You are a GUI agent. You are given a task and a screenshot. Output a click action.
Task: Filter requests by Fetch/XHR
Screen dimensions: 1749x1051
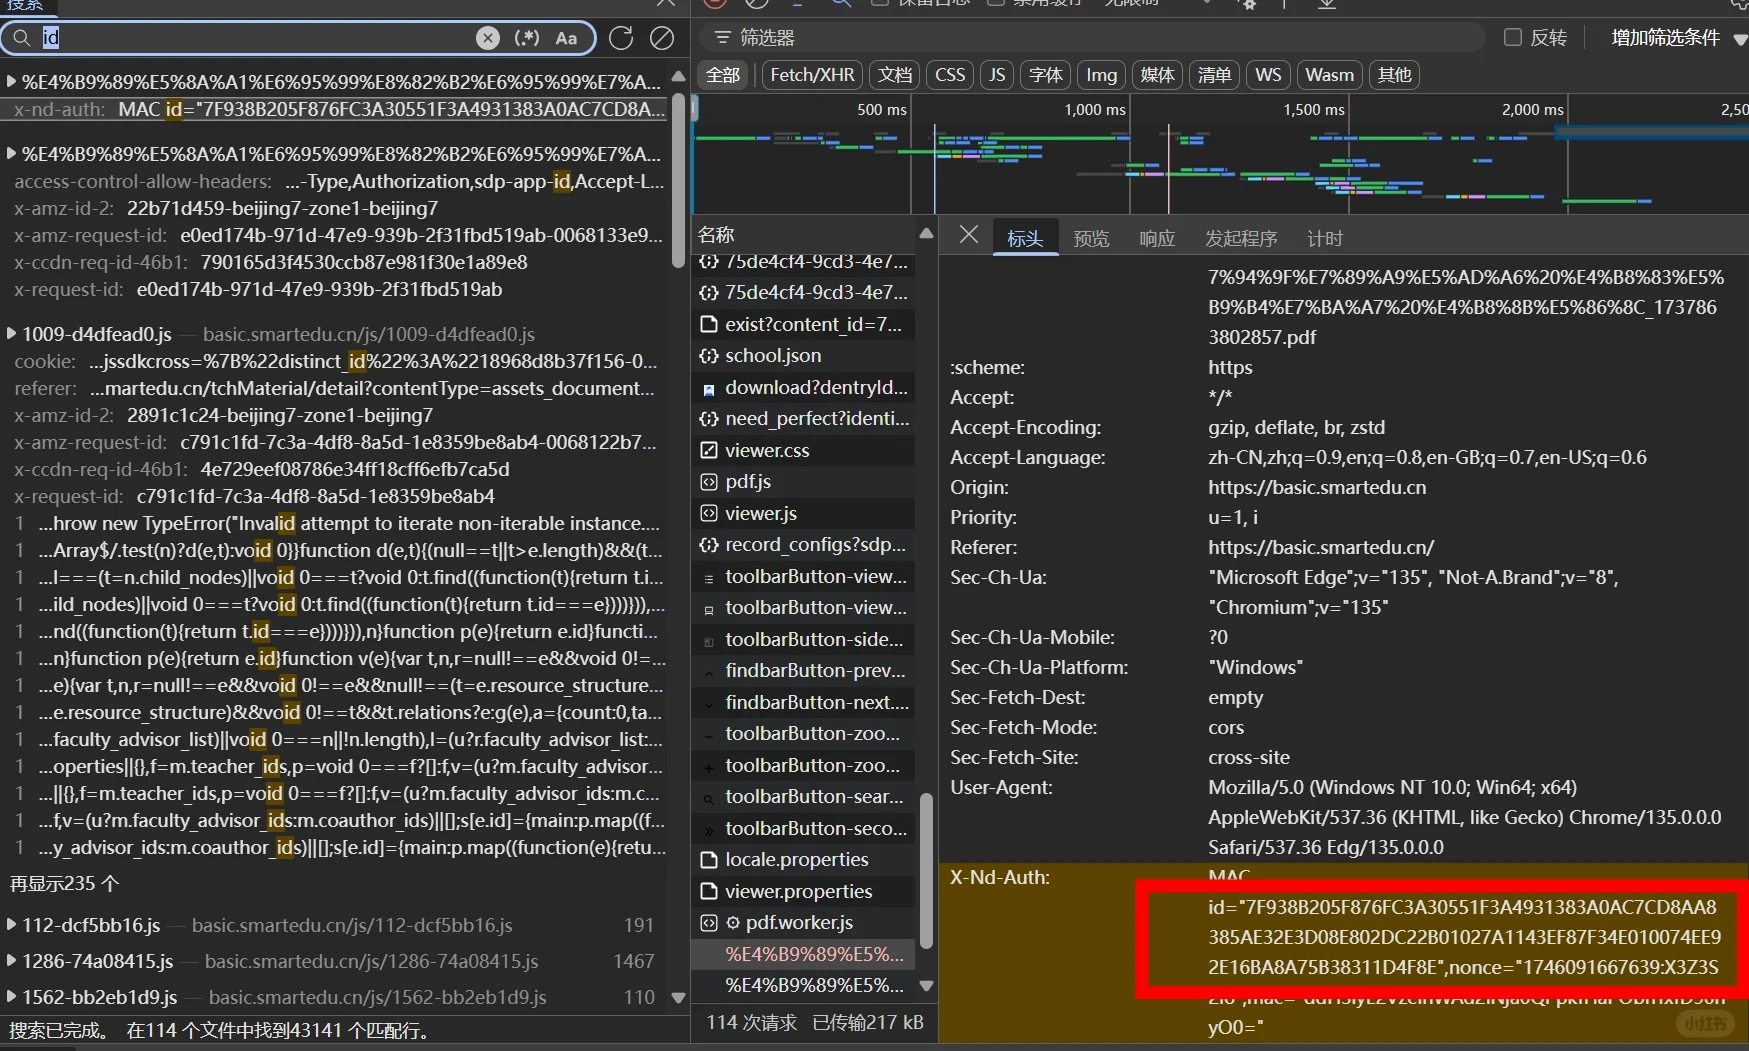coord(812,75)
